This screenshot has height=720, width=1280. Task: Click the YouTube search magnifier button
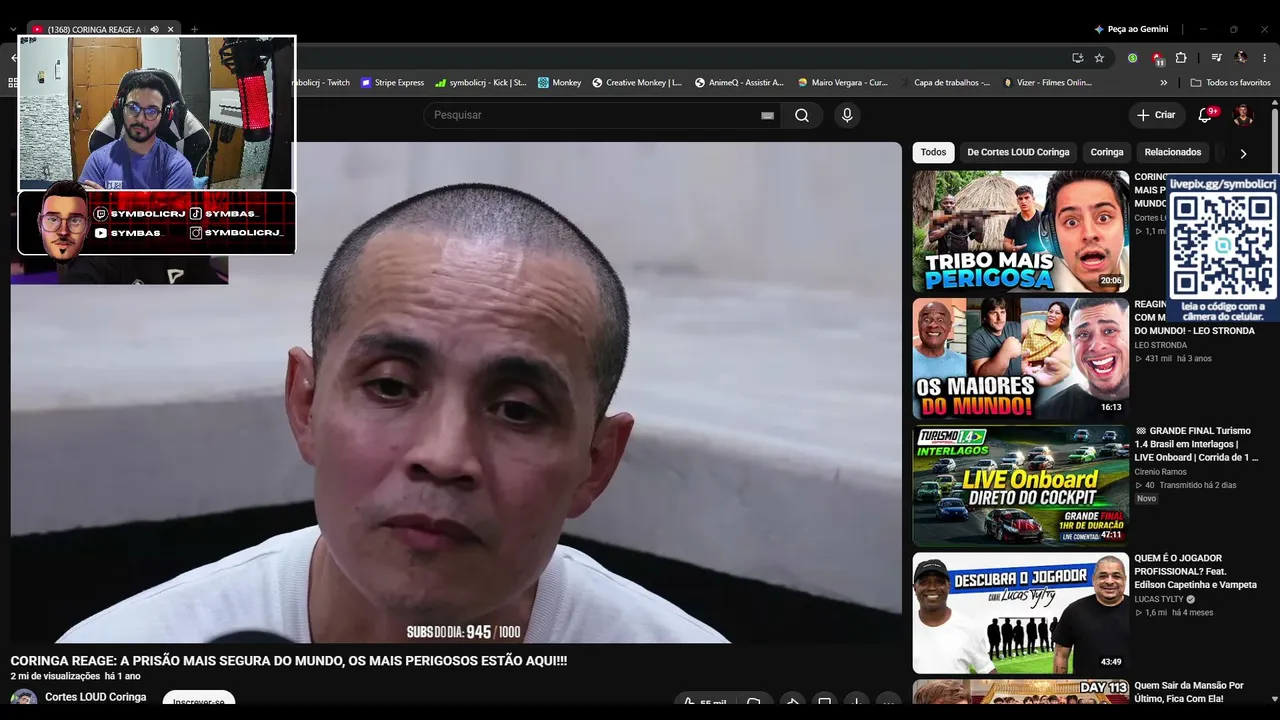pos(802,115)
